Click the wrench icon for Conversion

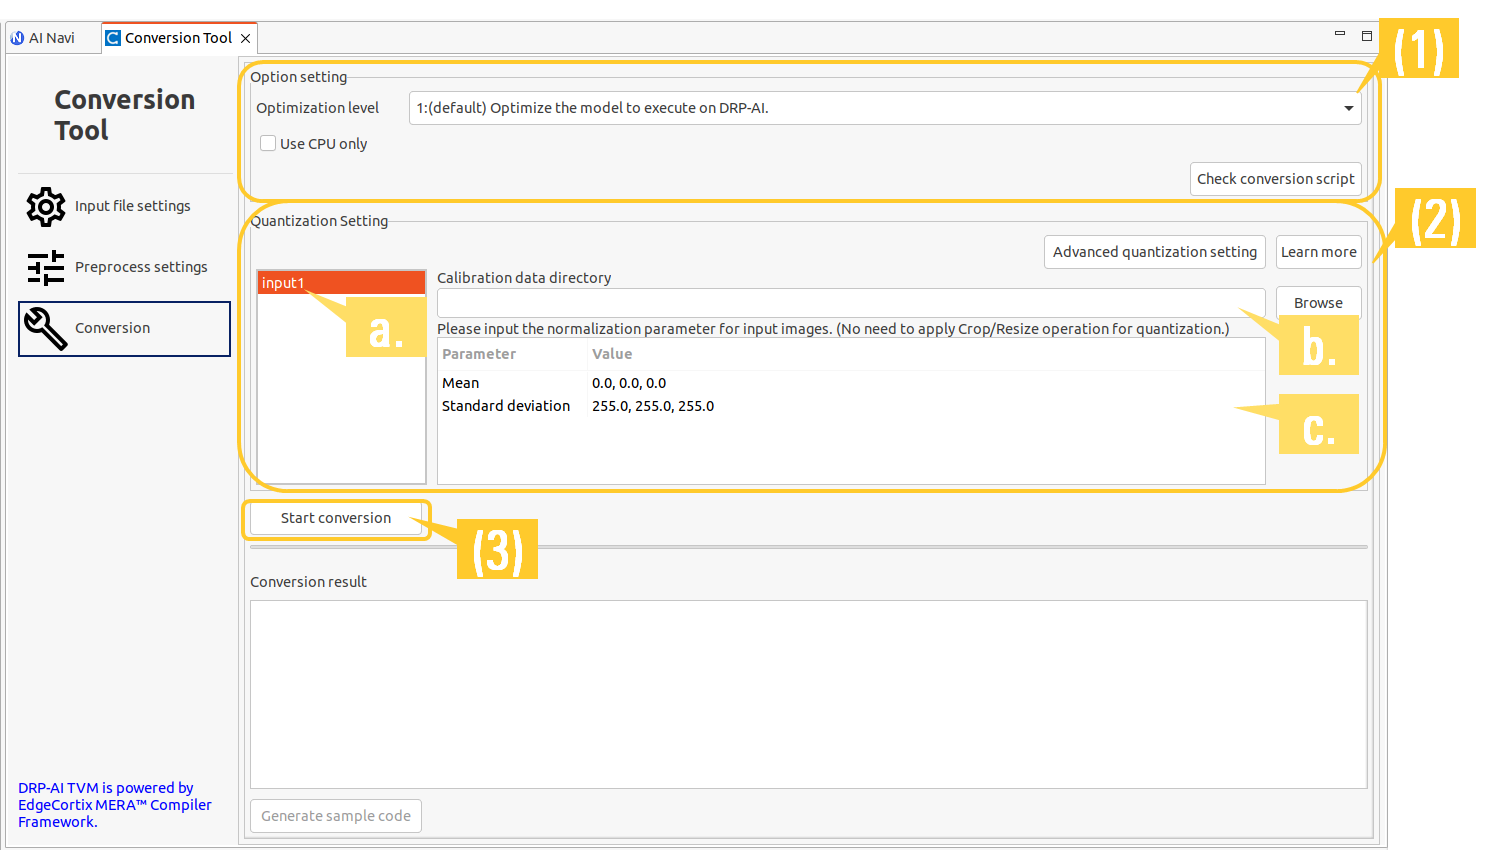[46, 329]
